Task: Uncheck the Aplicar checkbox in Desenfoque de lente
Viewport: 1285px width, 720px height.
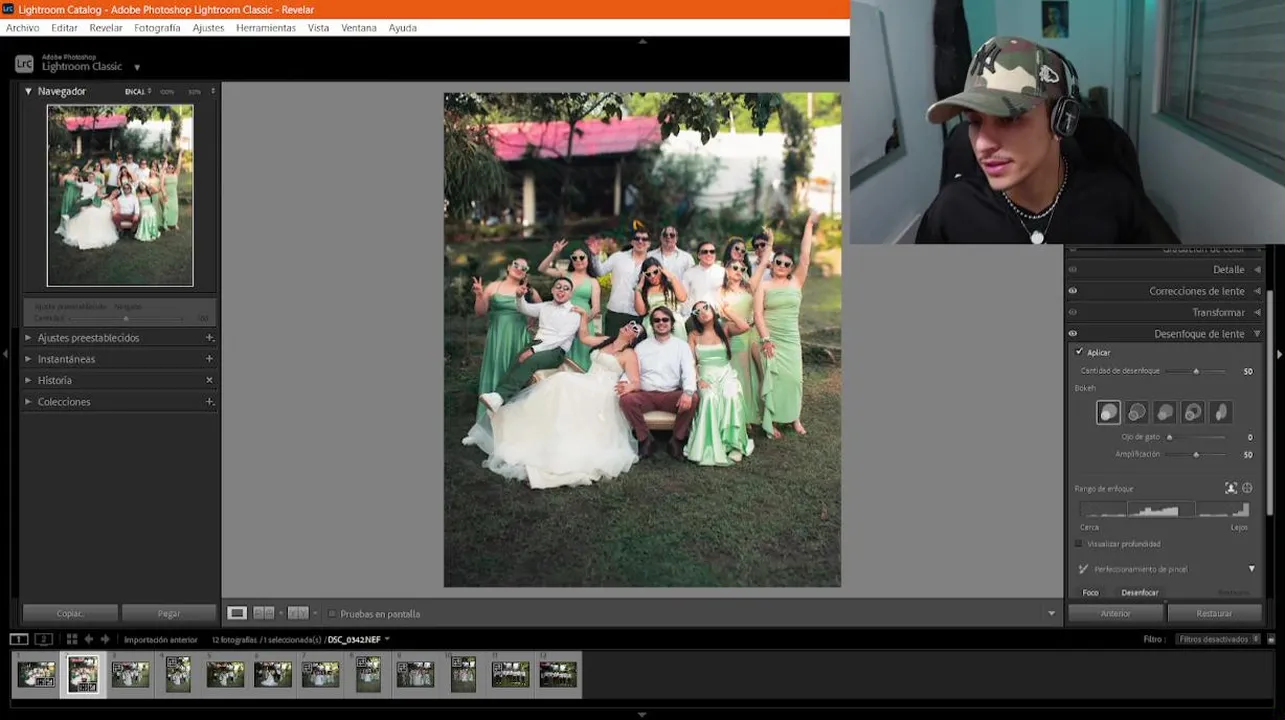Action: pyautogui.click(x=1079, y=352)
